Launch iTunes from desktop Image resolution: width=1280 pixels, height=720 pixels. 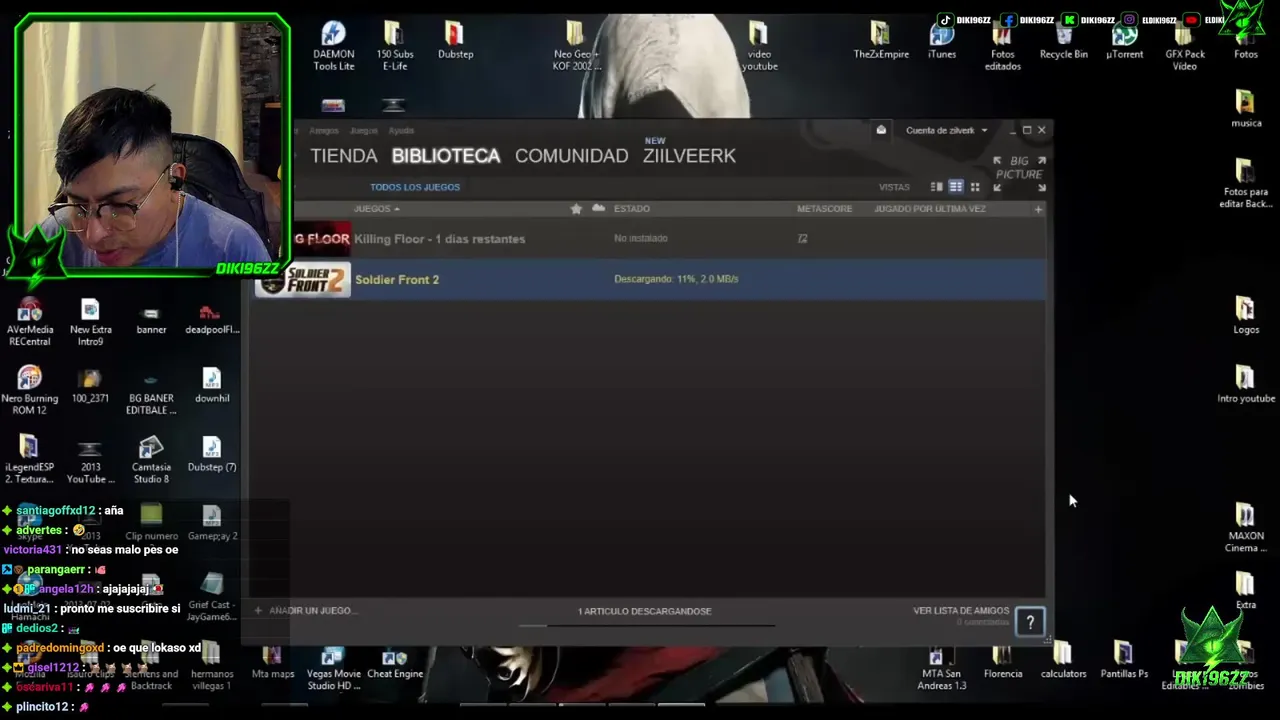tap(942, 40)
